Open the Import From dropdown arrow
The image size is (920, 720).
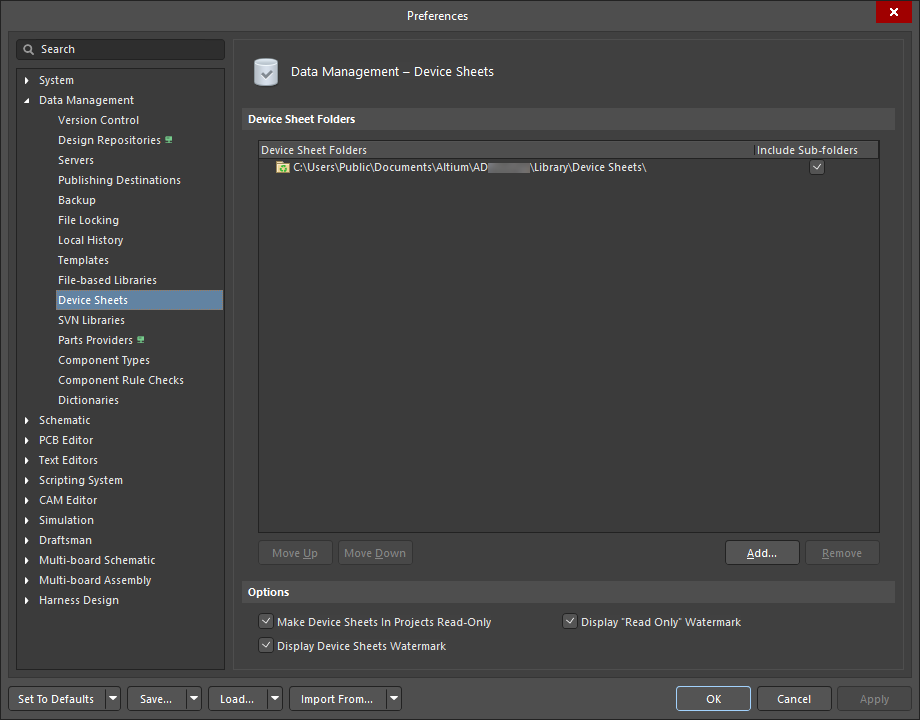394,699
